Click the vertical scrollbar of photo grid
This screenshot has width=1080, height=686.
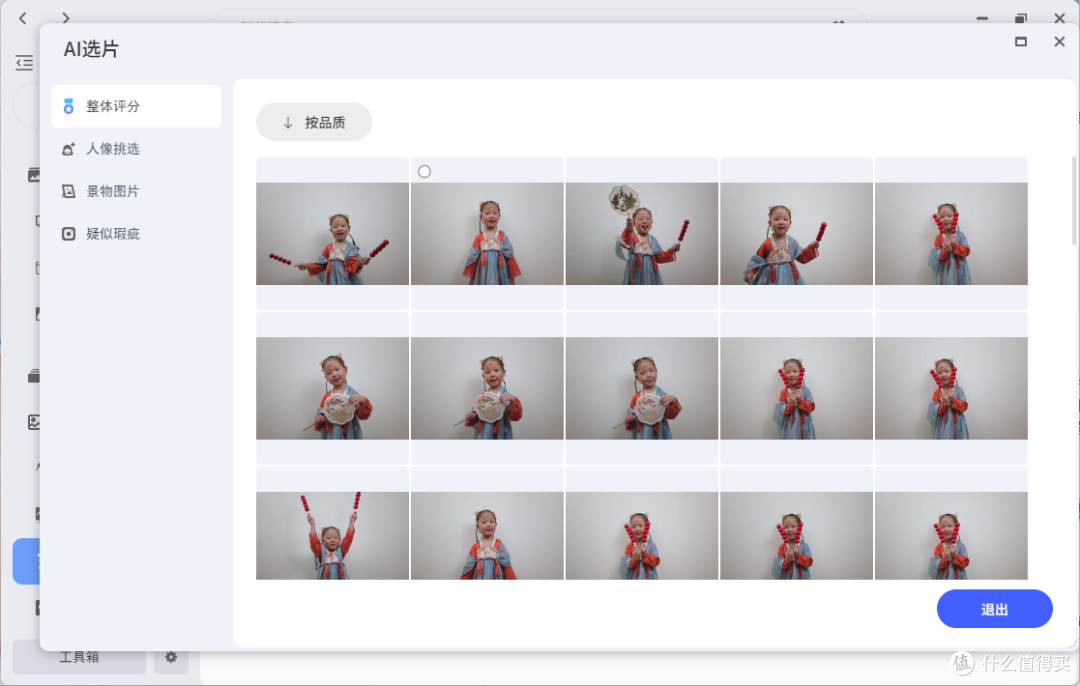coord(1074,200)
